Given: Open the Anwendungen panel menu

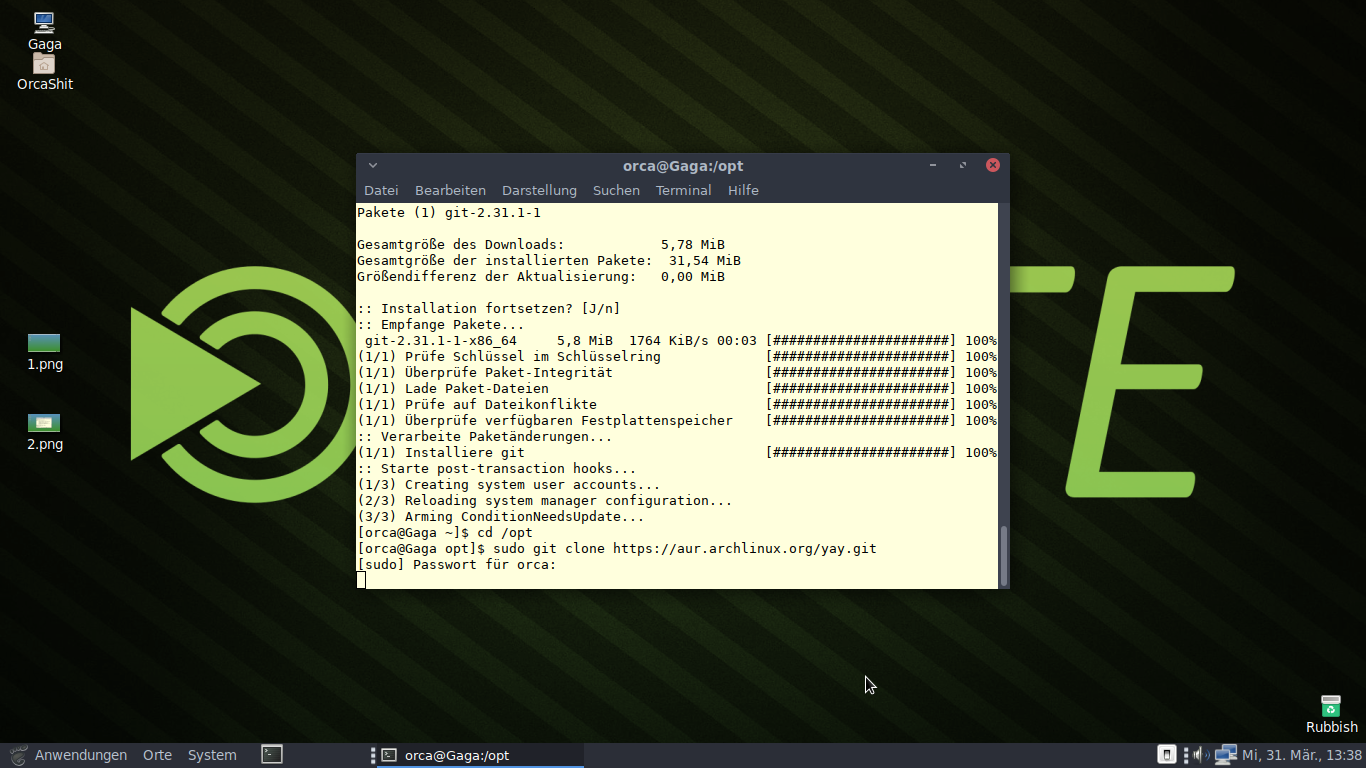Looking at the screenshot, I should click(x=81, y=755).
